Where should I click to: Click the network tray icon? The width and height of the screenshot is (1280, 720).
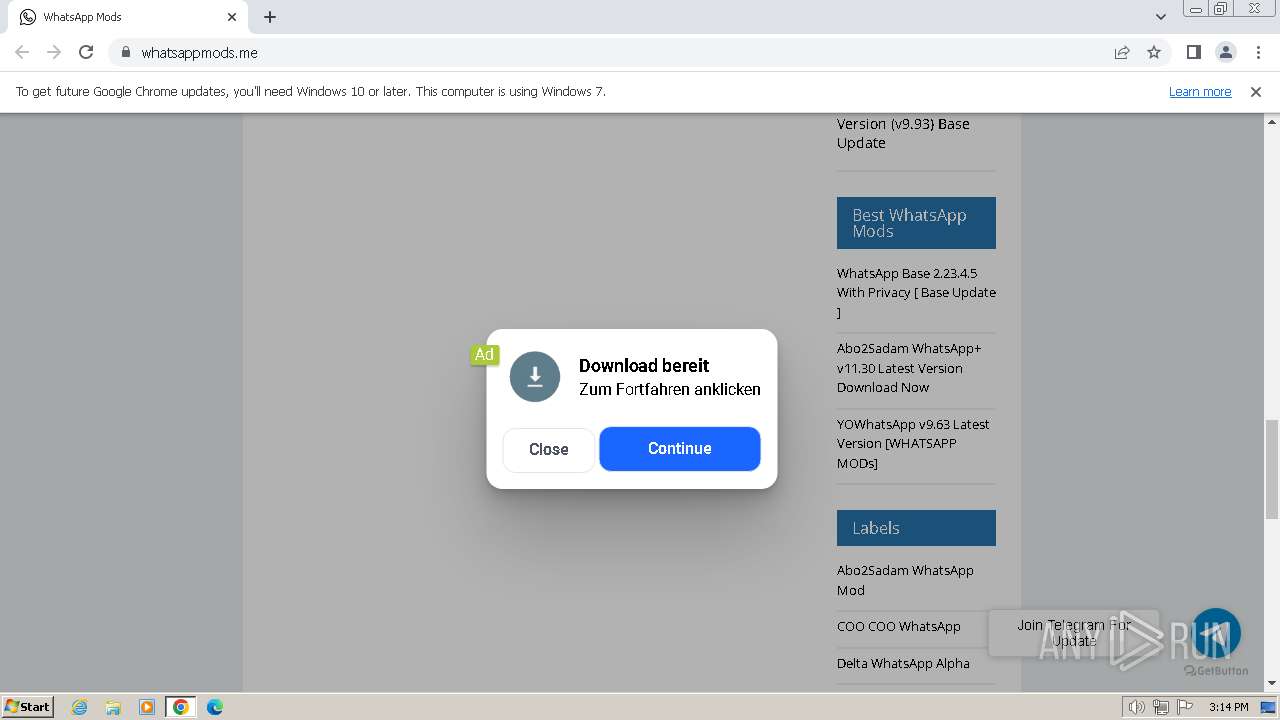(1161, 707)
